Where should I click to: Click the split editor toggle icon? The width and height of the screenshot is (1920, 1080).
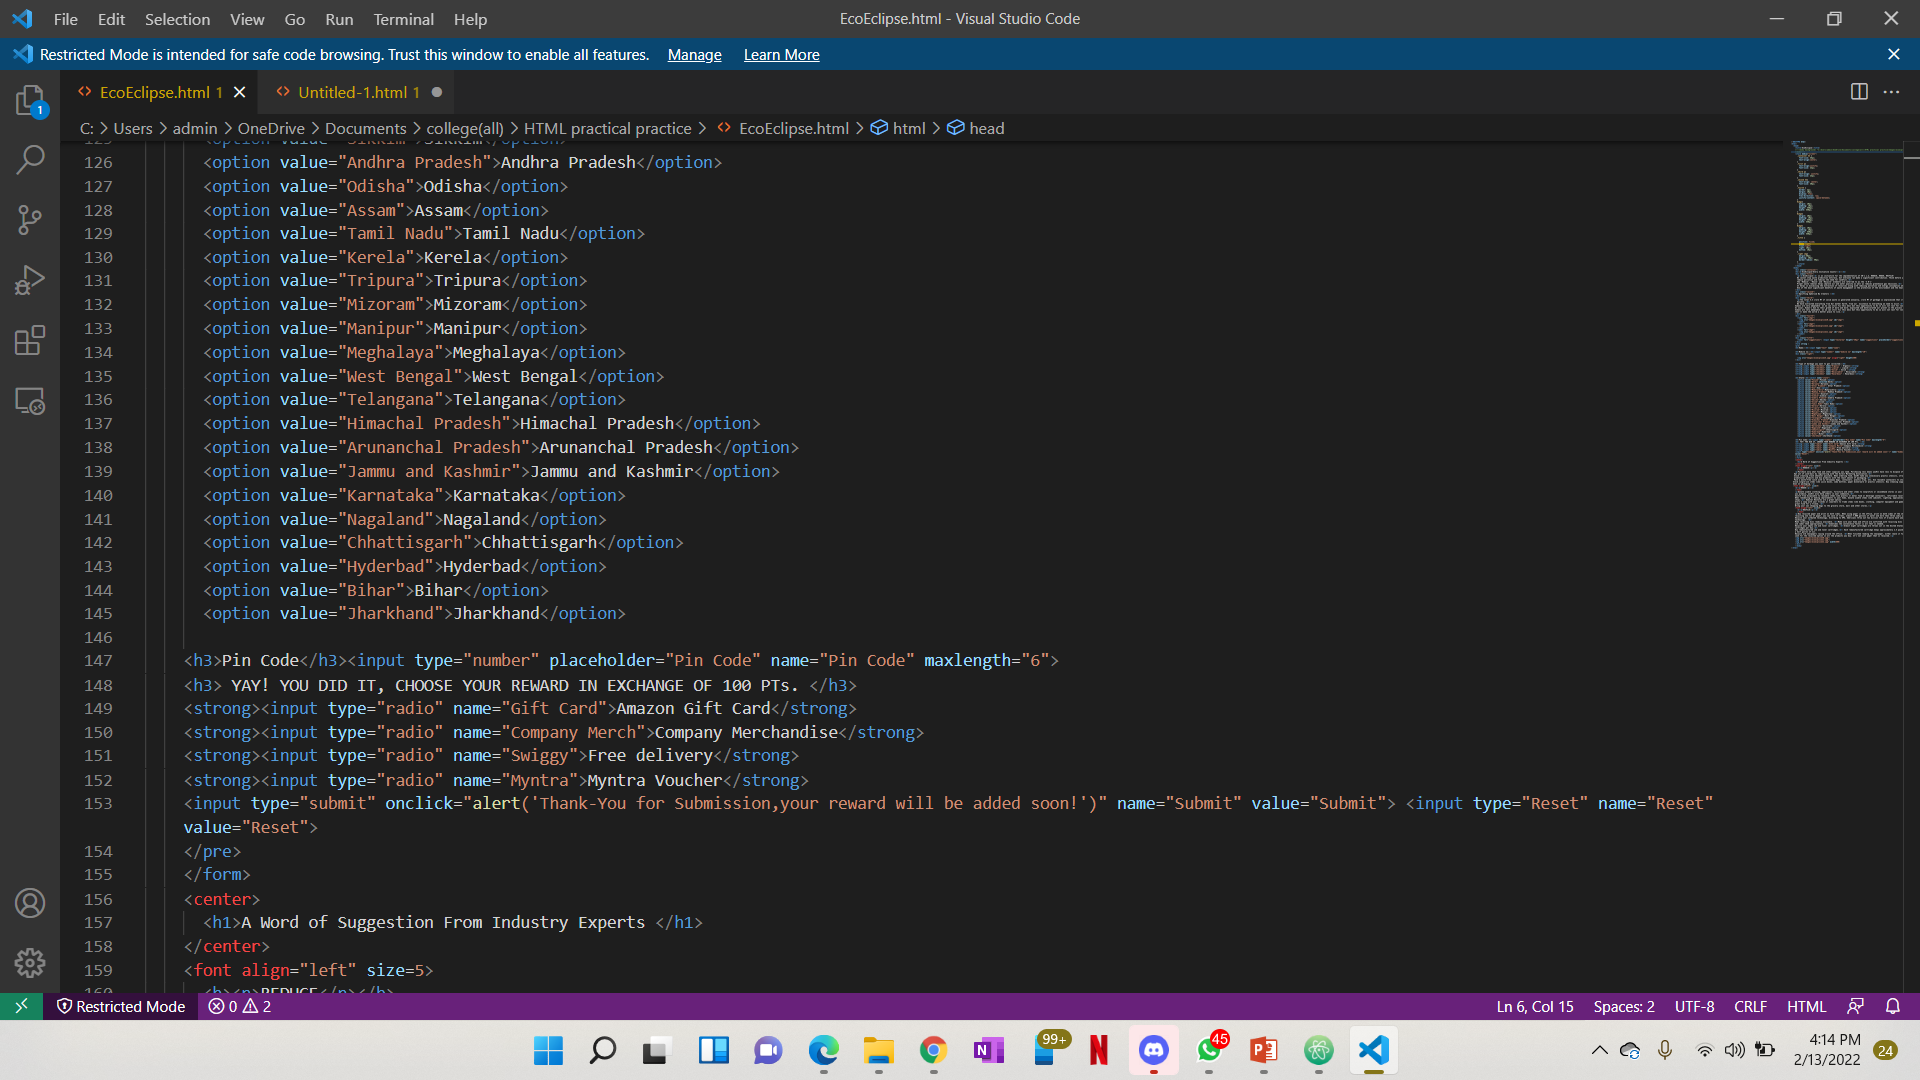pos(1860,91)
